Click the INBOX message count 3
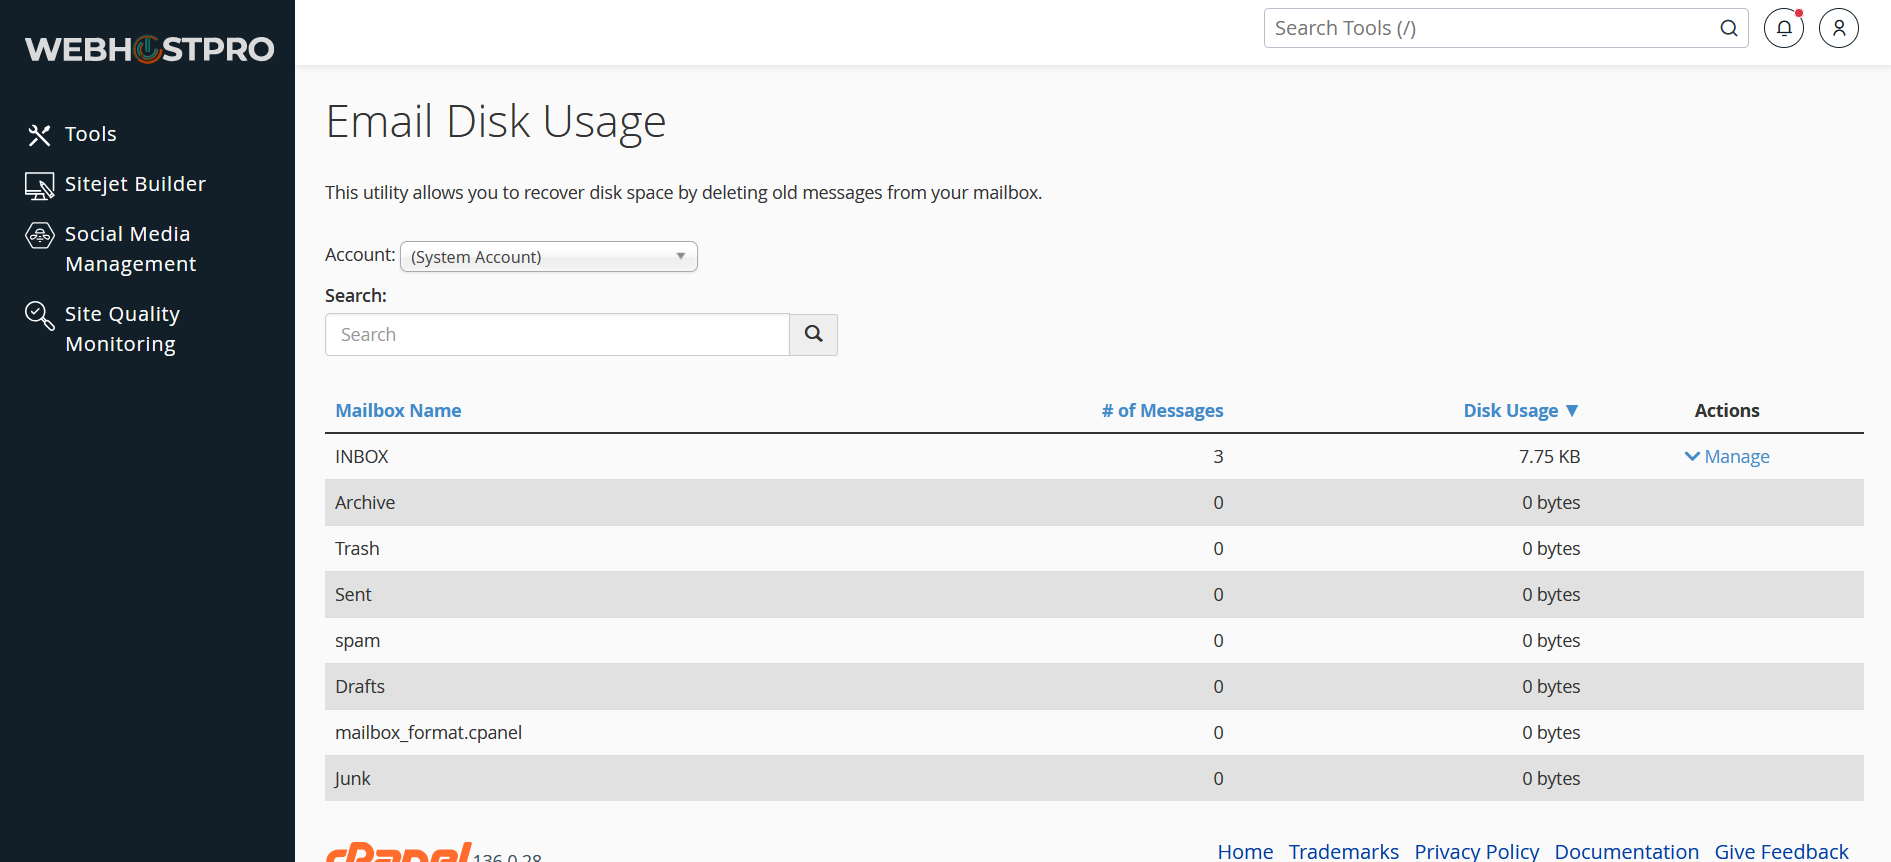 pos(1218,457)
